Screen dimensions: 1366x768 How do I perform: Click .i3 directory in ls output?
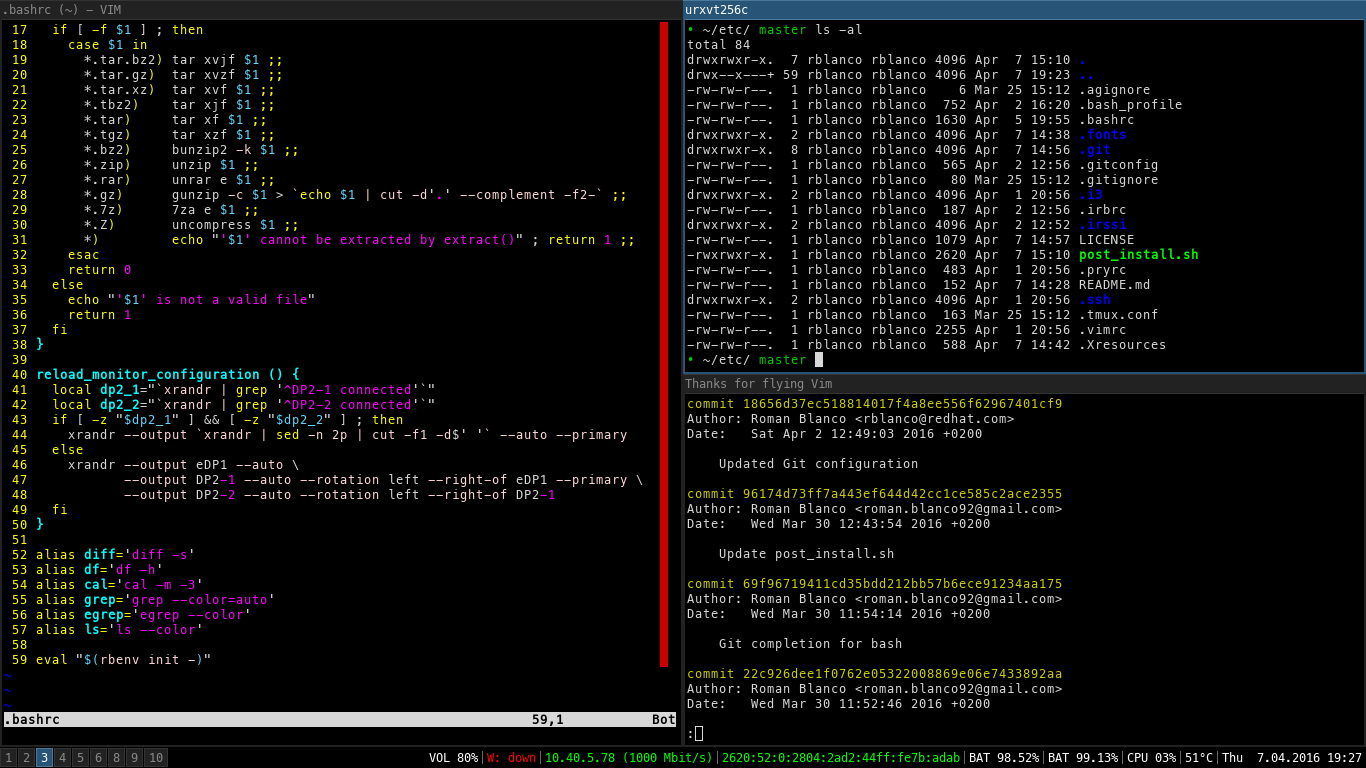coord(1091,195)
